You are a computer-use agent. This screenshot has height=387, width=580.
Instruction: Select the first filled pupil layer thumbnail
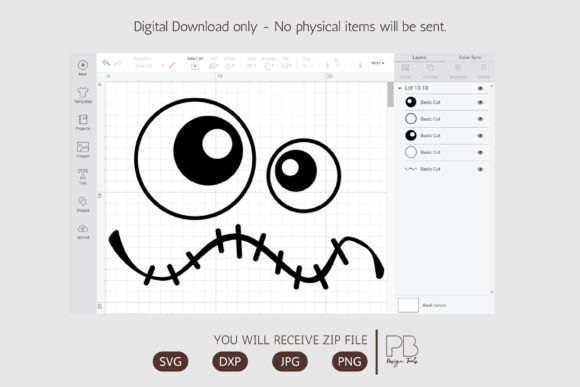(x=411, y=102)
